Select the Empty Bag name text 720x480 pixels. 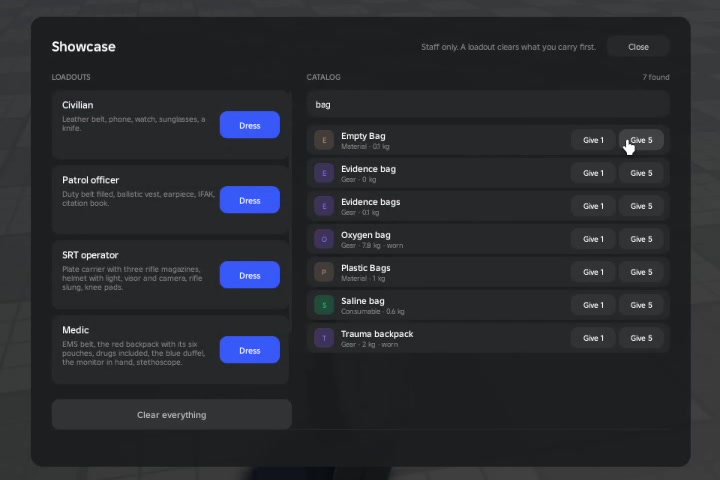363,136
